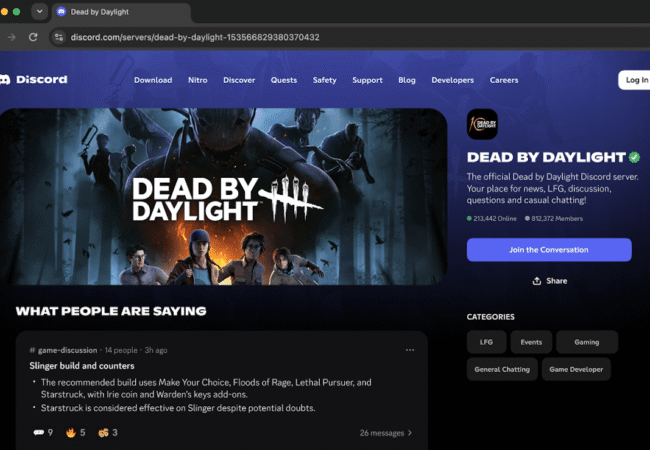Viewport: 650px width, 450px height.
Task: Open the Developers nav link
Action: coord(453,80)
